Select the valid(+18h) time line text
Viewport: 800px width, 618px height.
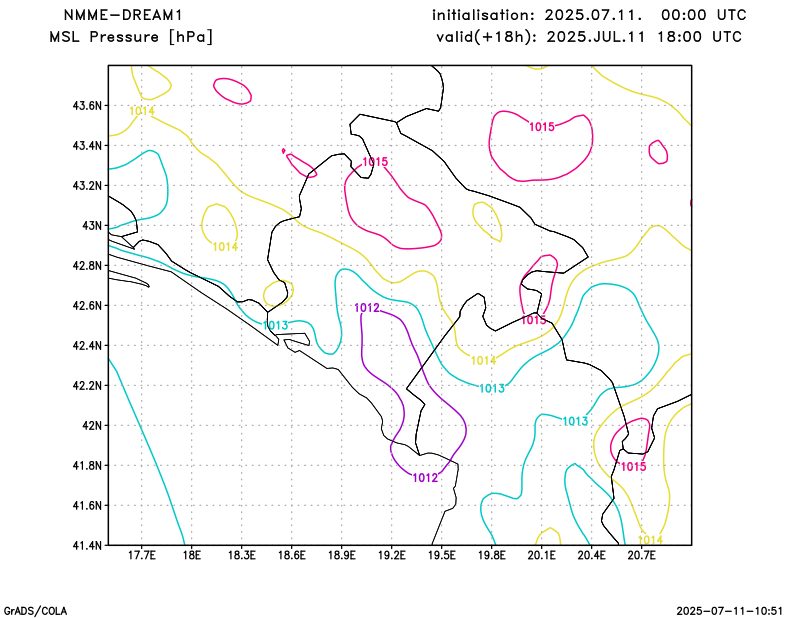(x=589, y=37)
